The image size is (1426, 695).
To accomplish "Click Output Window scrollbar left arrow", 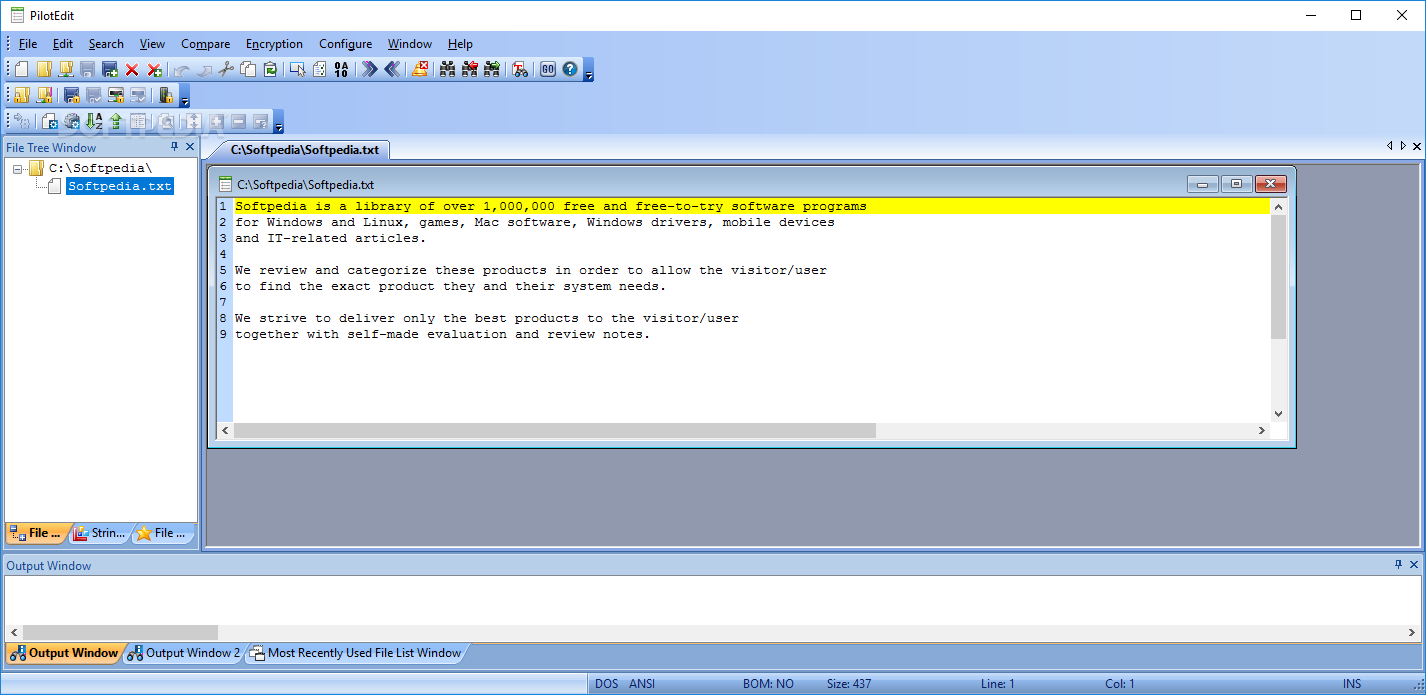I will (13, 632).
